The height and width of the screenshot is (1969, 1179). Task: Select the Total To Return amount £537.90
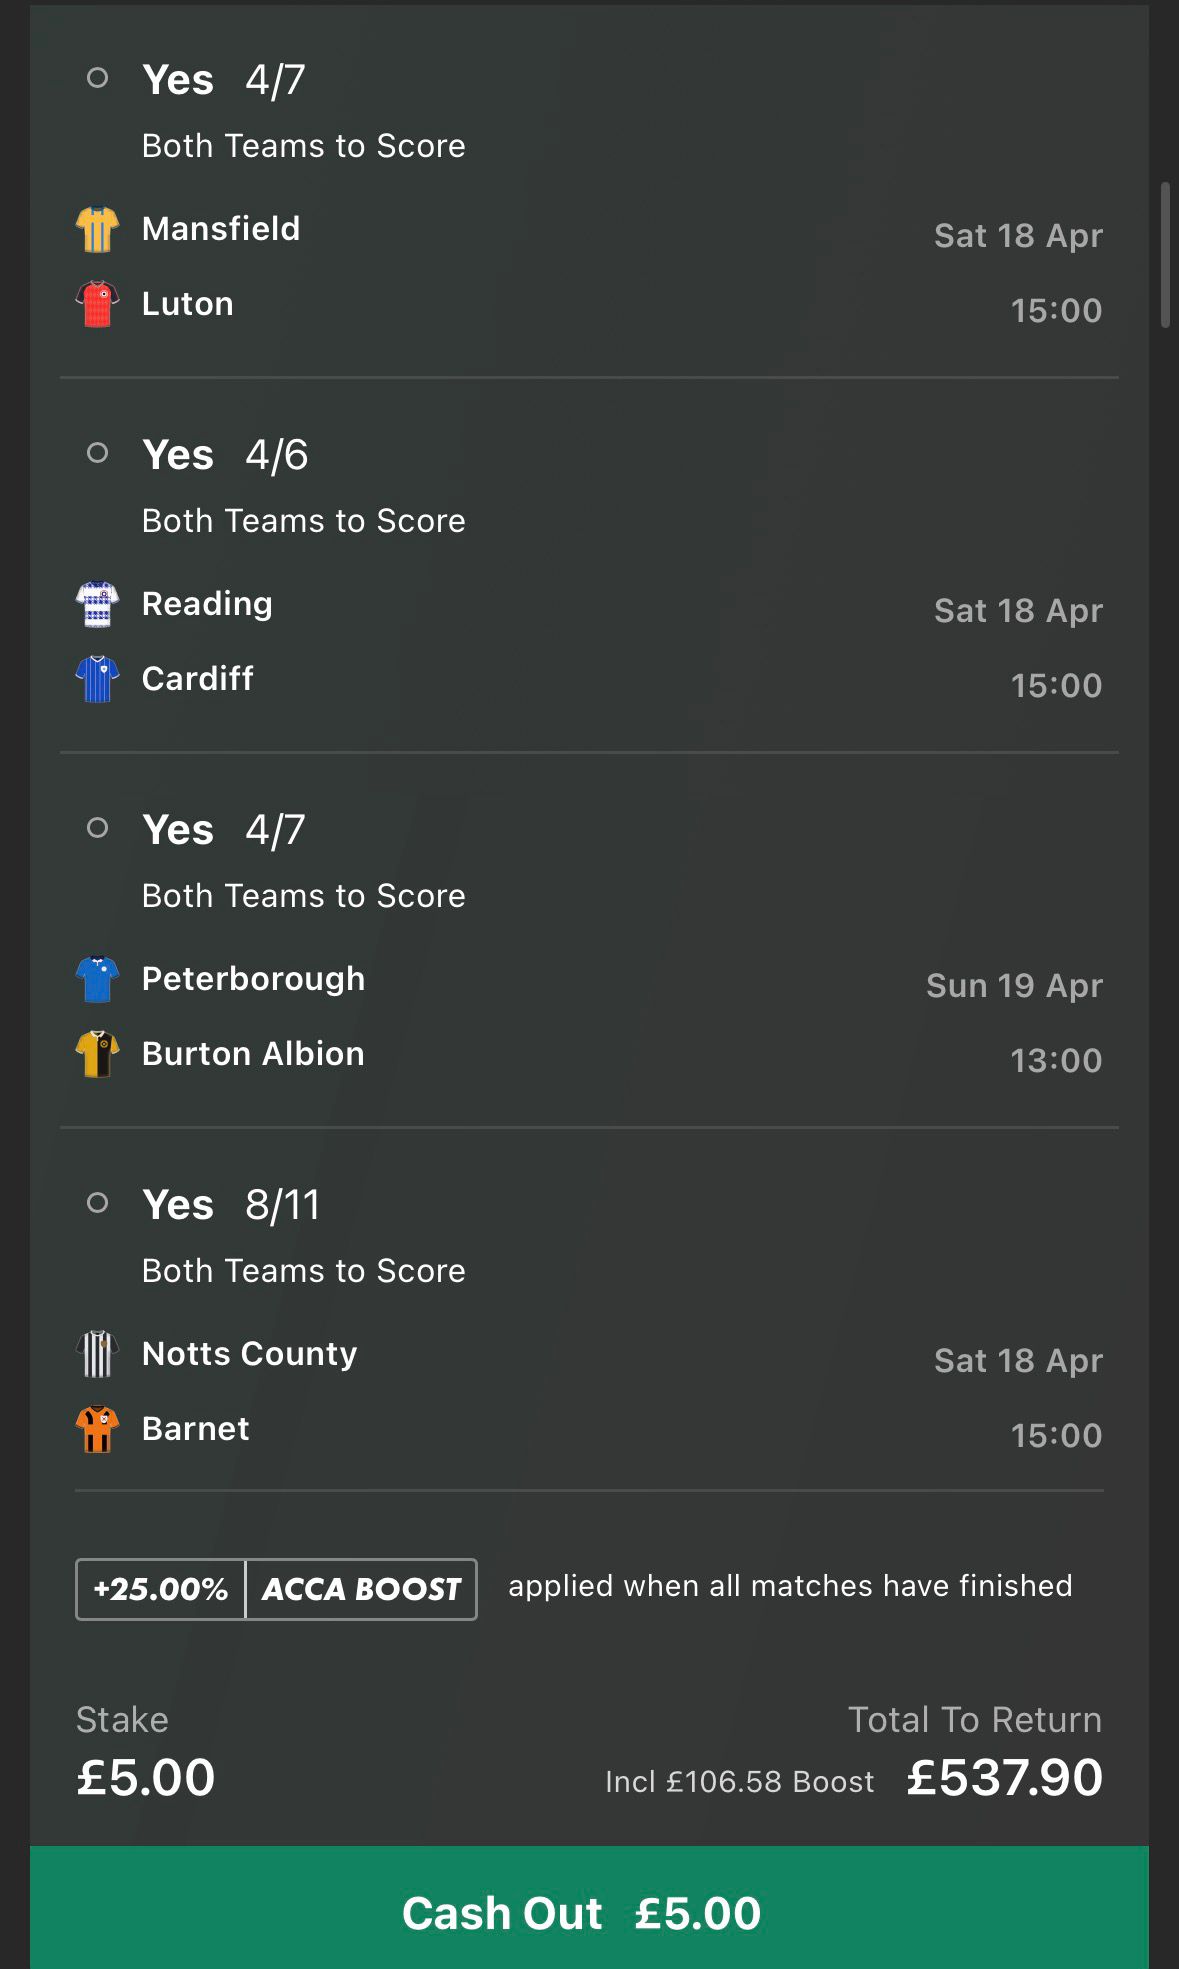[x=1004, y=1778]
